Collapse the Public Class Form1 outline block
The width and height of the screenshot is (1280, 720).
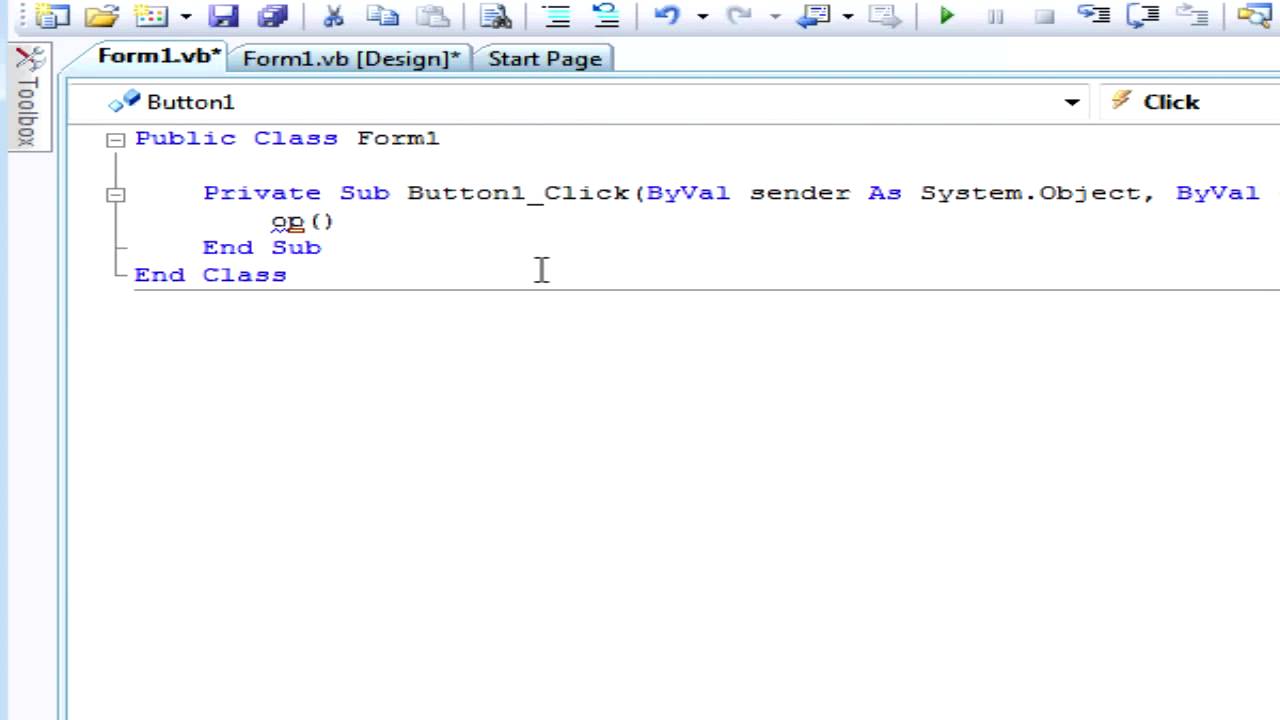point(116,140)
